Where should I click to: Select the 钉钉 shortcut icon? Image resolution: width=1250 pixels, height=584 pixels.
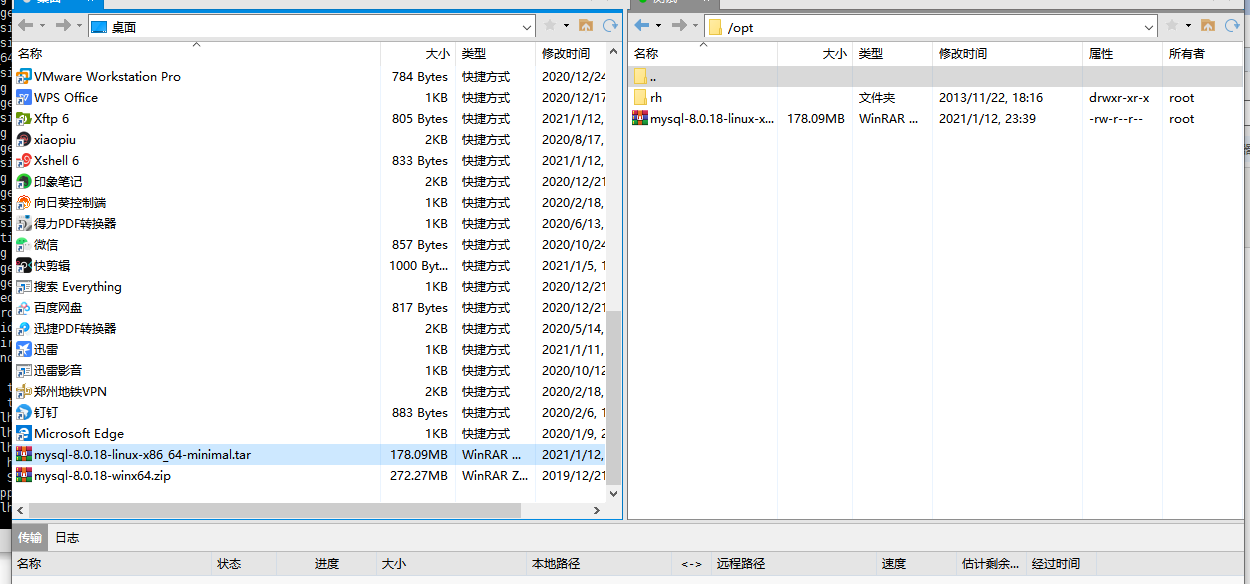pyautogui.click(x=24, y=412)
